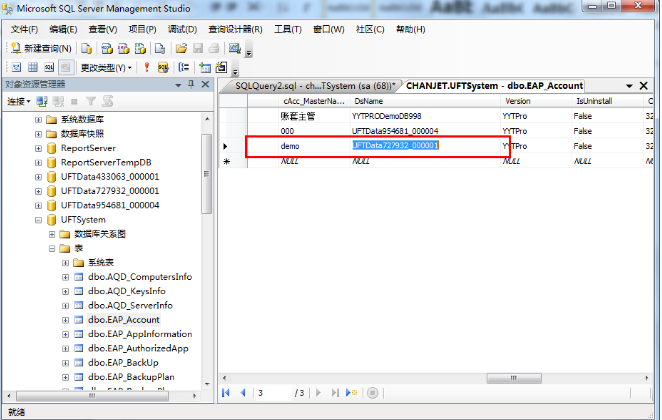Click the results grid horizontal scrollbar thumb
Viewport: 662px width, 420px height.
click(x=514, y=378)
